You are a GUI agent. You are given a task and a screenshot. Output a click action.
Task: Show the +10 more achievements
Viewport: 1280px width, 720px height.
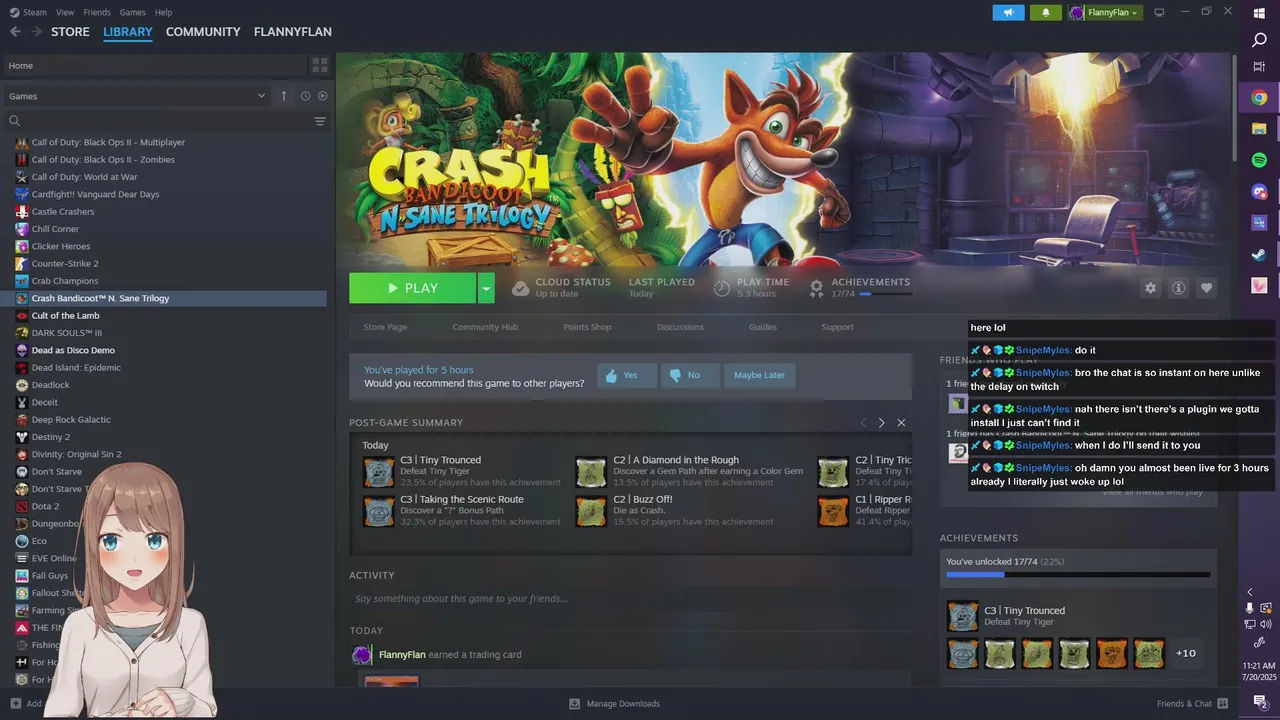pos(1185,653)
